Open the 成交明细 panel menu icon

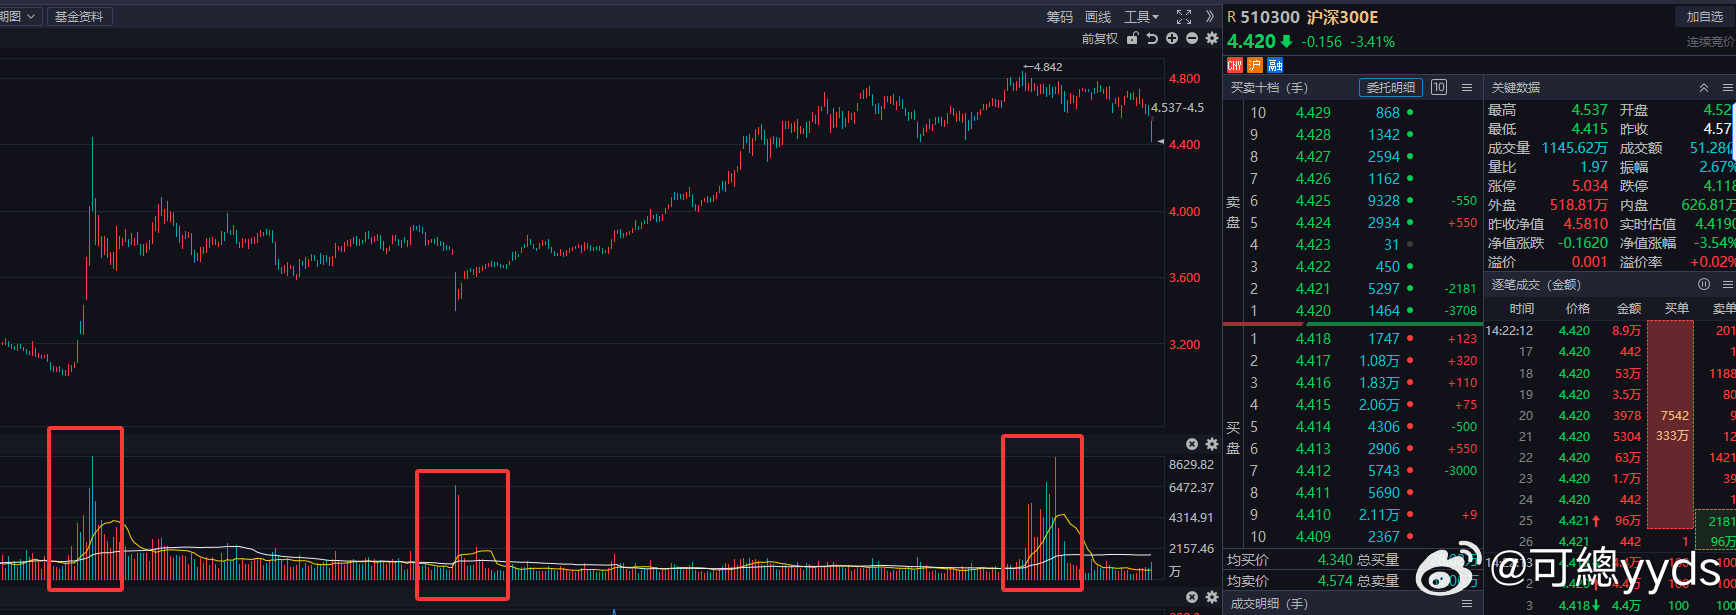[x=1467, y=604]
